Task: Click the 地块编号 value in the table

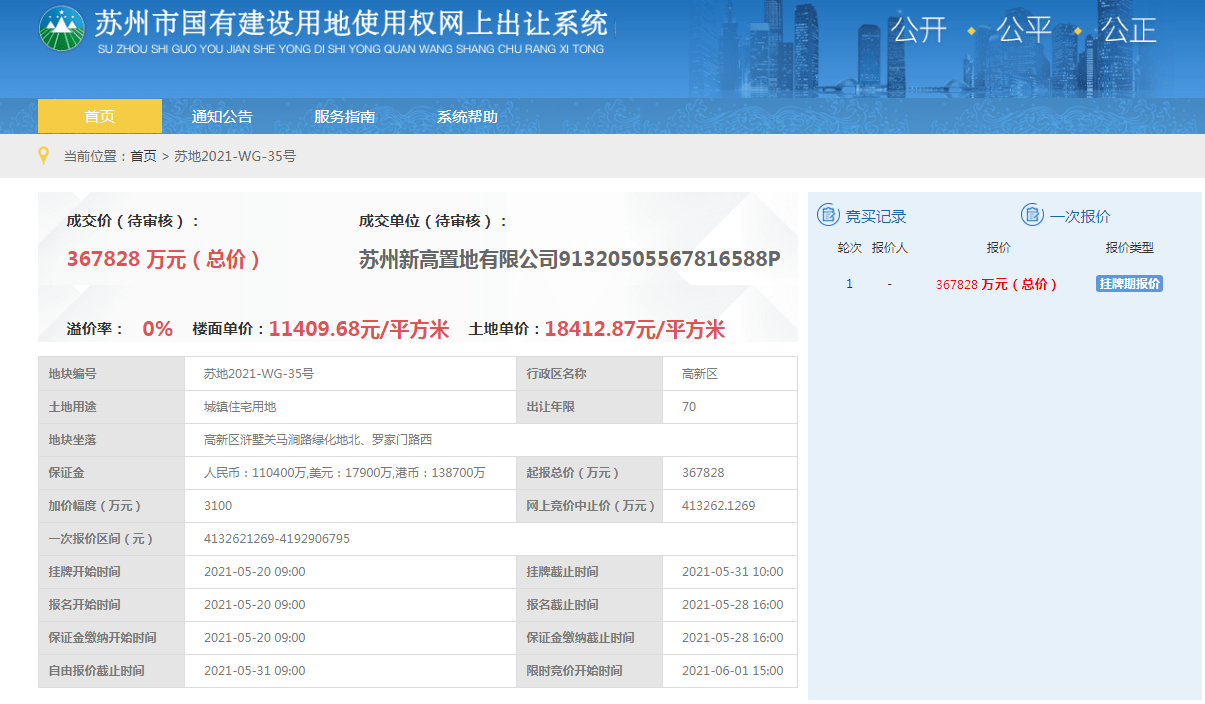Action: (259, 374)
